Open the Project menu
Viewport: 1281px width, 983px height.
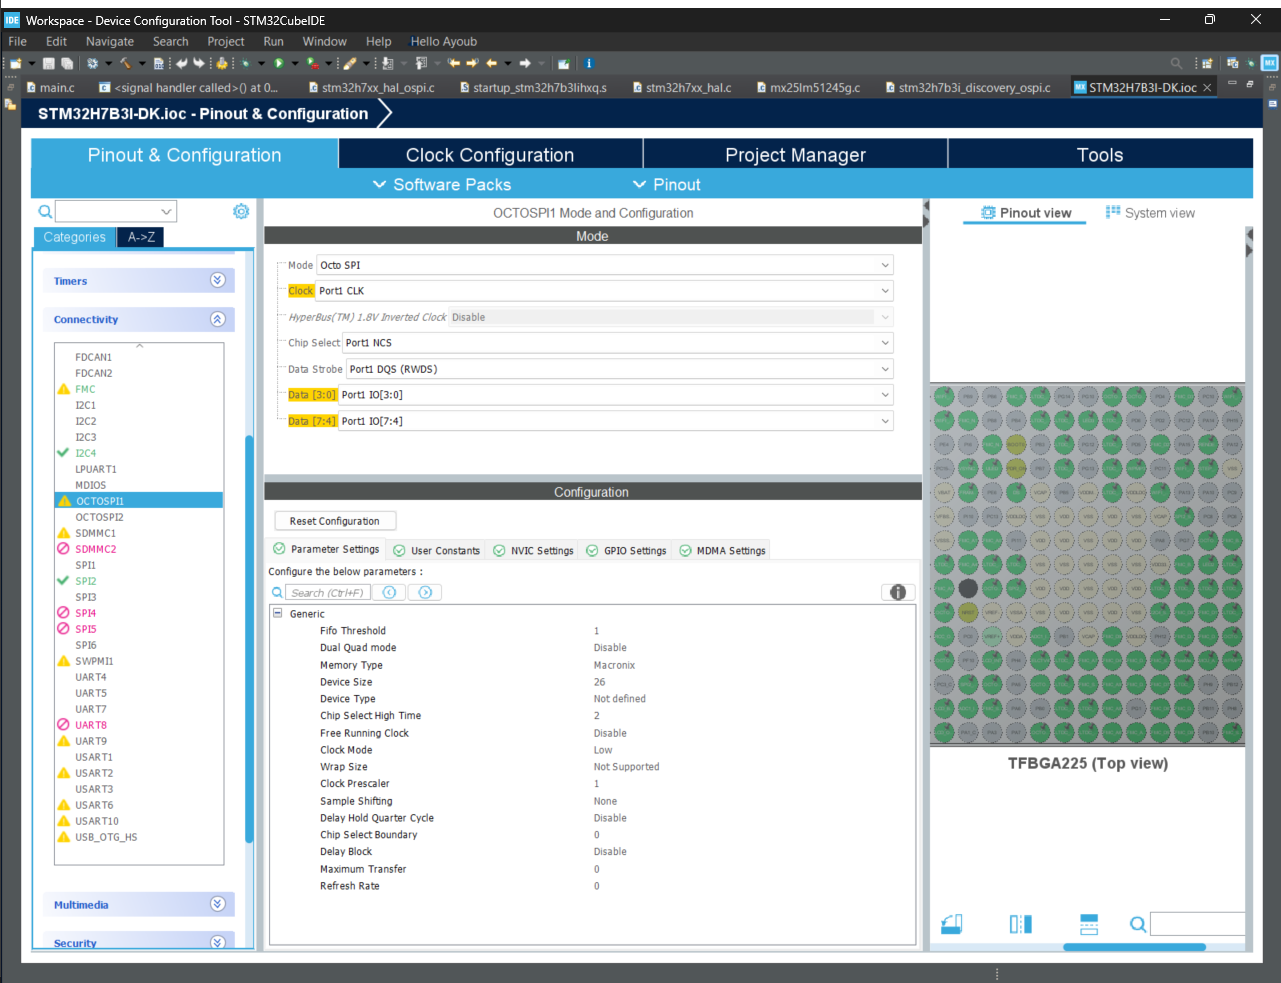[225, 41]
